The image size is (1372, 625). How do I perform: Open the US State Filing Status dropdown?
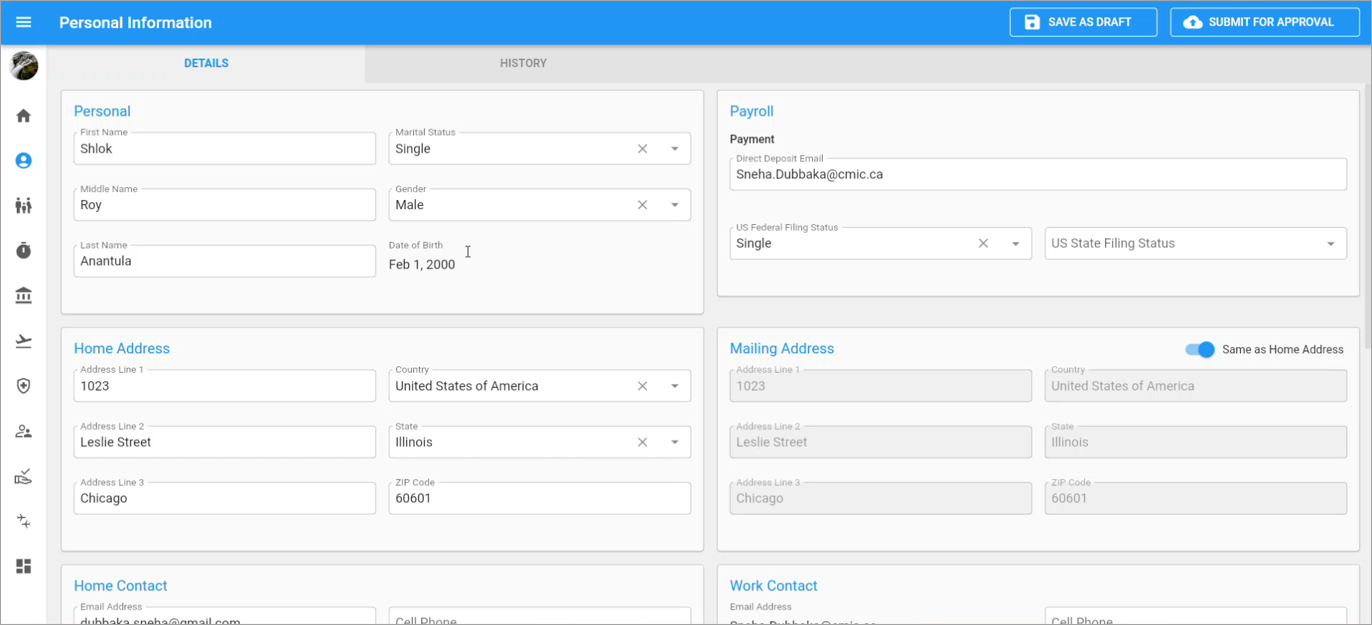pos(1196,243)
